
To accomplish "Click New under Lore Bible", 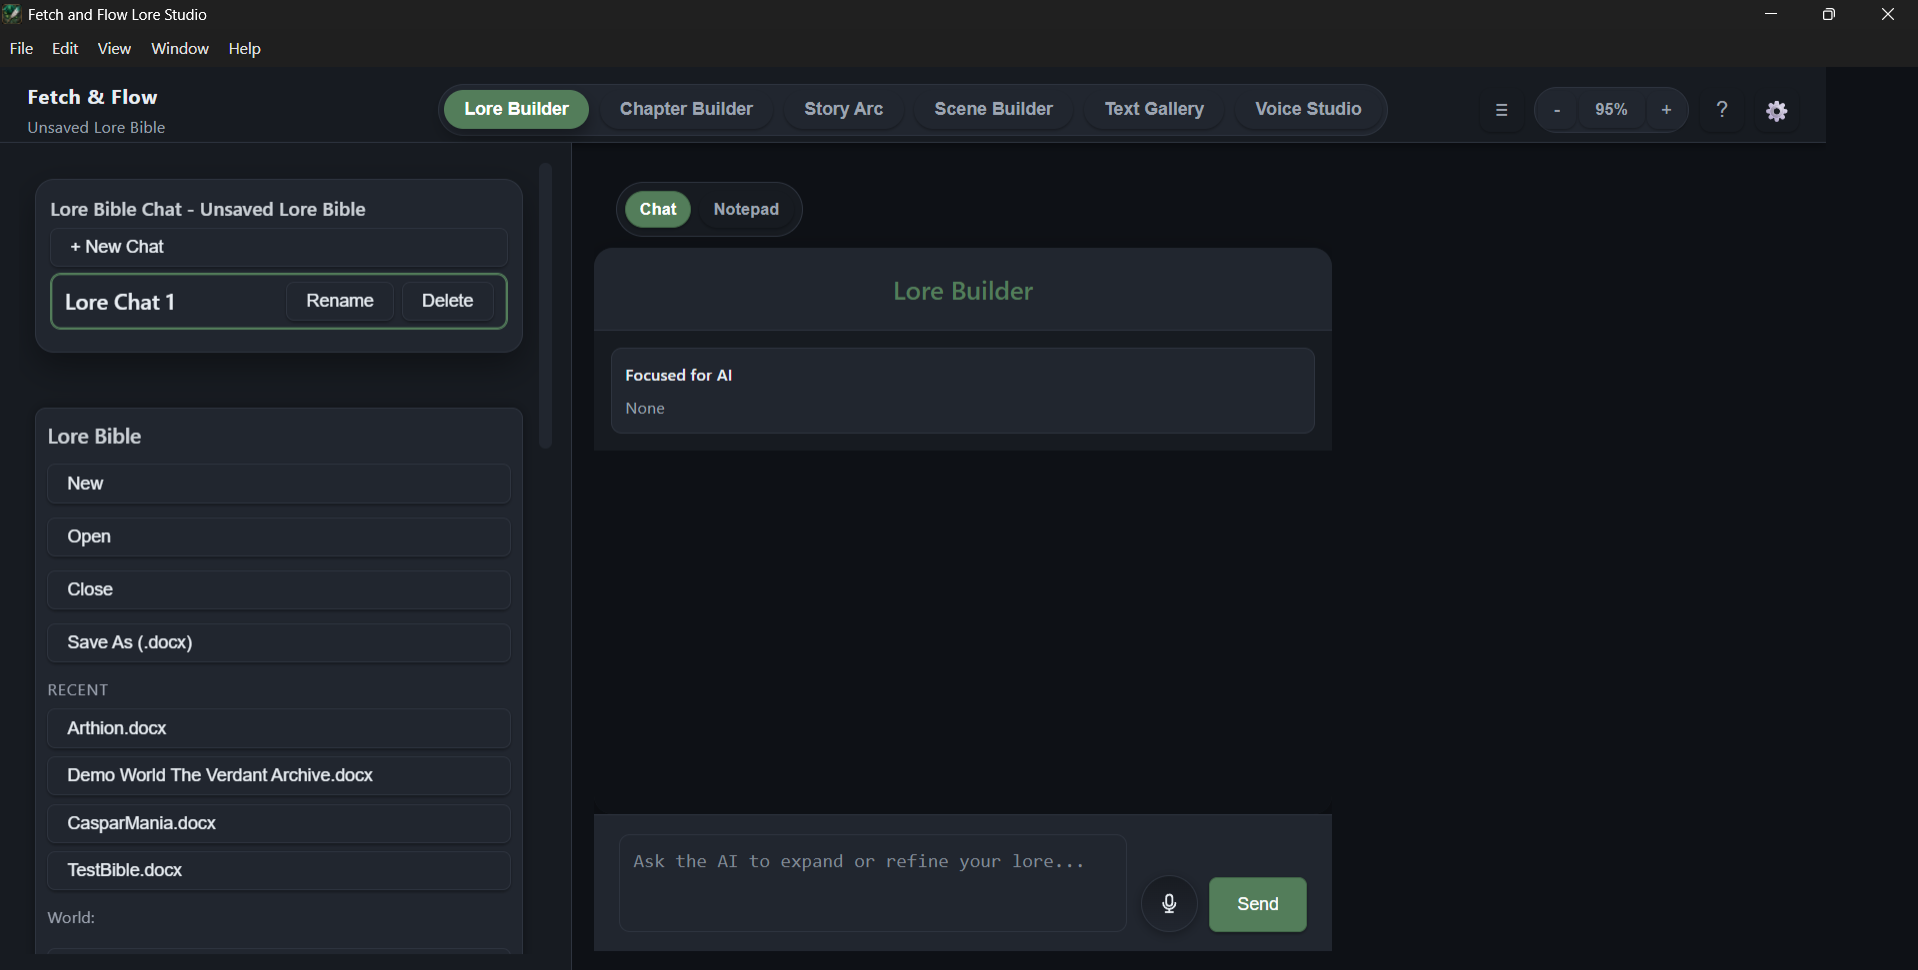I will pyautogui.click(x=279, y=484).
